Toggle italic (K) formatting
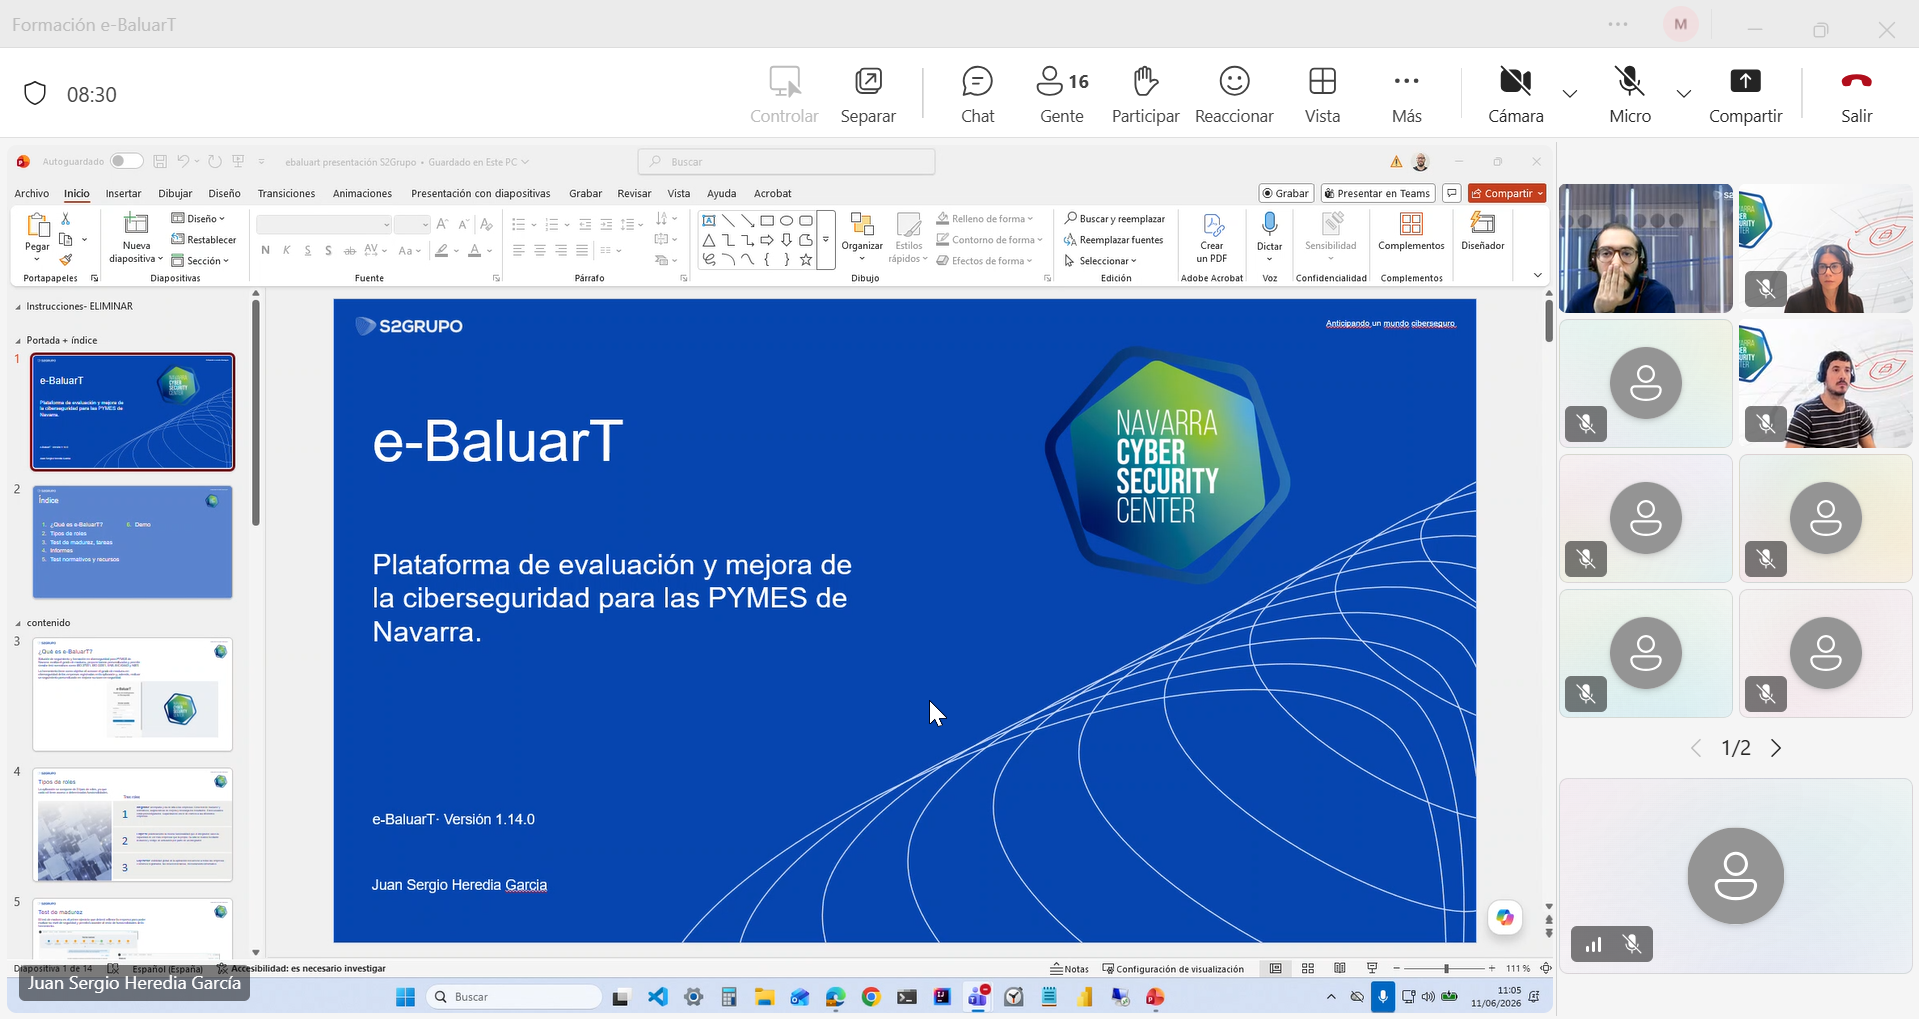This screenshot has height=1019, width=1919. [286, 250]
